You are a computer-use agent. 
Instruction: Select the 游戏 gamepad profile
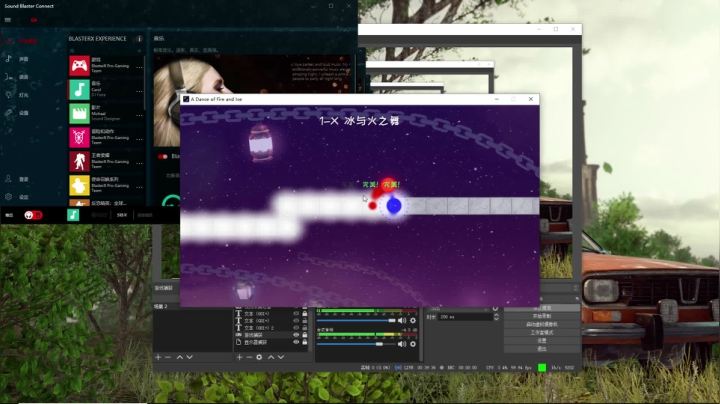pyautogui.click(x=79, y=66)
